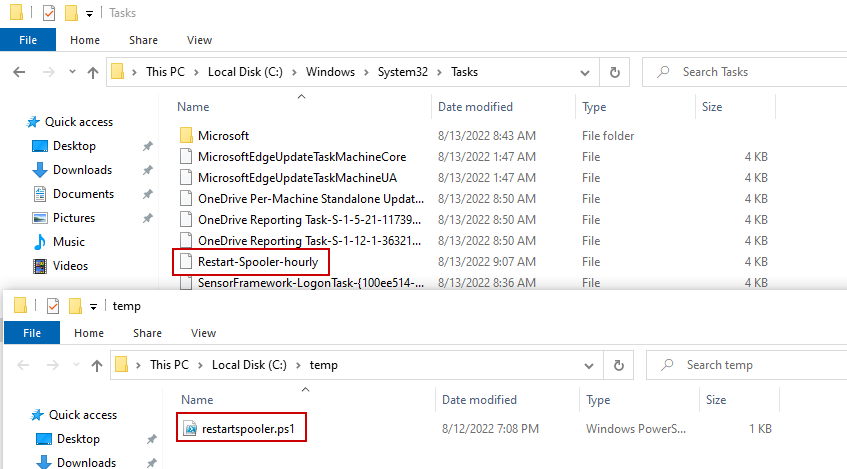This screenshot has width=847, height=469.
Task: Sort by Date modified column in Tasks
Action: point(475,107)
